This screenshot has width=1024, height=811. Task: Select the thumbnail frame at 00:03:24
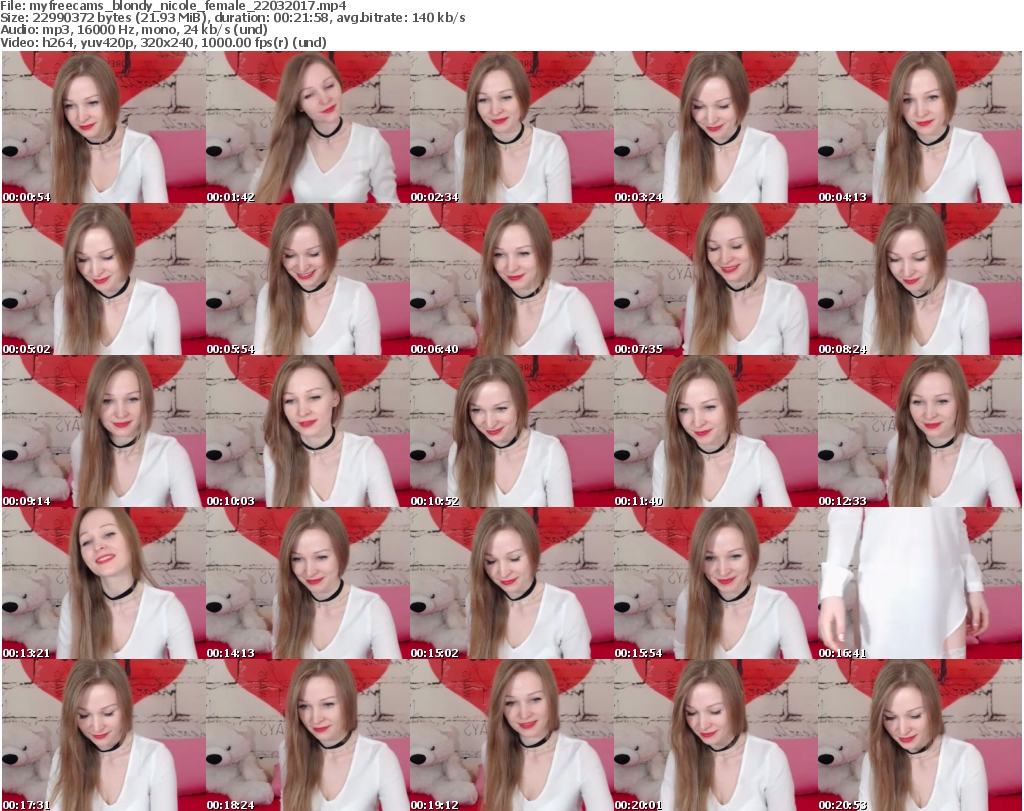[715, 127]
